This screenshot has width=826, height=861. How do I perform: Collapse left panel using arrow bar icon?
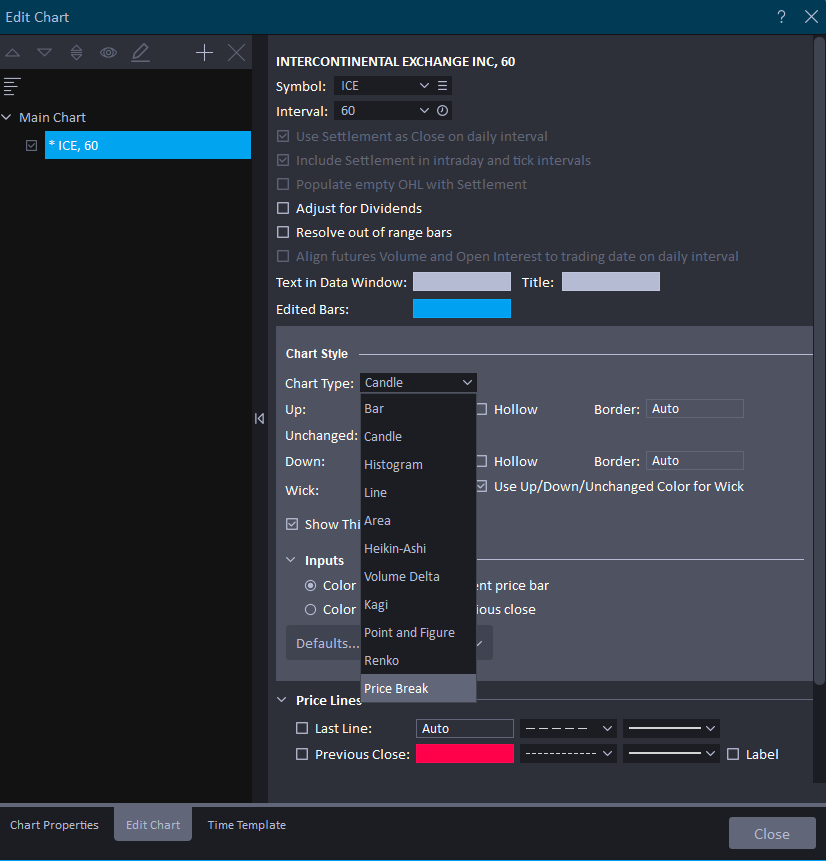[260, 418]
